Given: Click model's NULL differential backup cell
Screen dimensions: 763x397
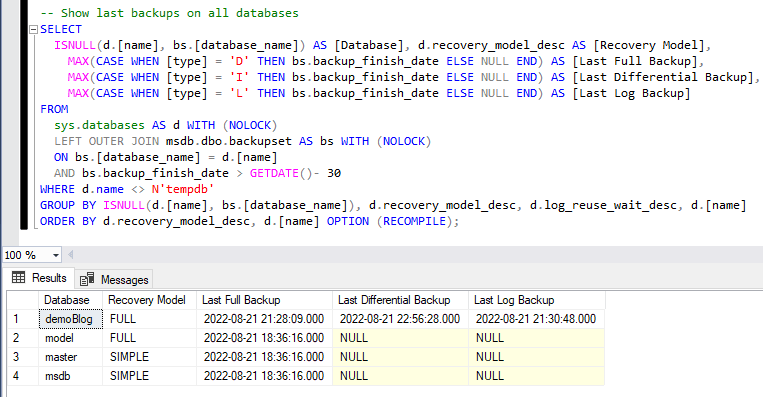Looking at the screenshot, I should 400,338.
